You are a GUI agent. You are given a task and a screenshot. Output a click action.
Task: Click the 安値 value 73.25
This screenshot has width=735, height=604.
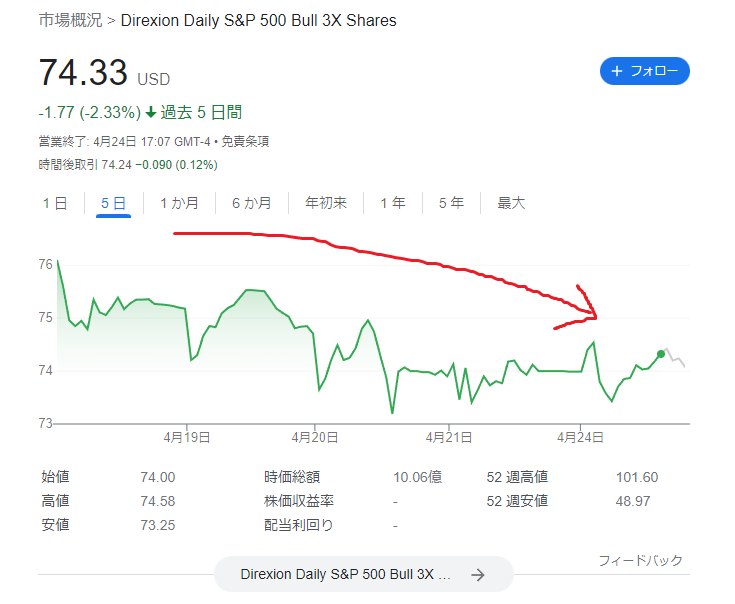click(x=158, y=525)
